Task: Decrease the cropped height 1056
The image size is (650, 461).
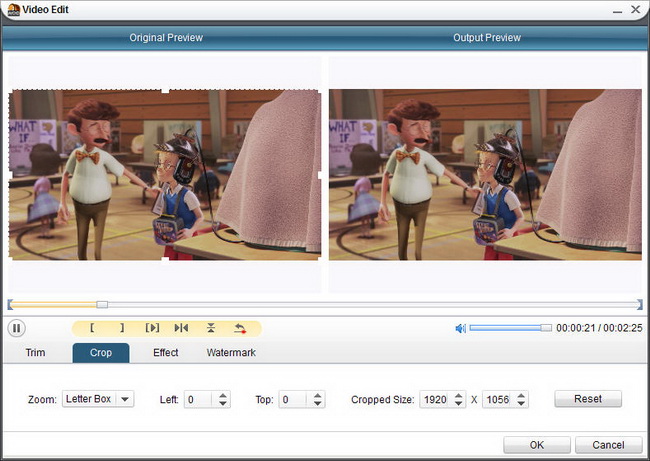Action: pyautogui.click(x=521, y=403)
